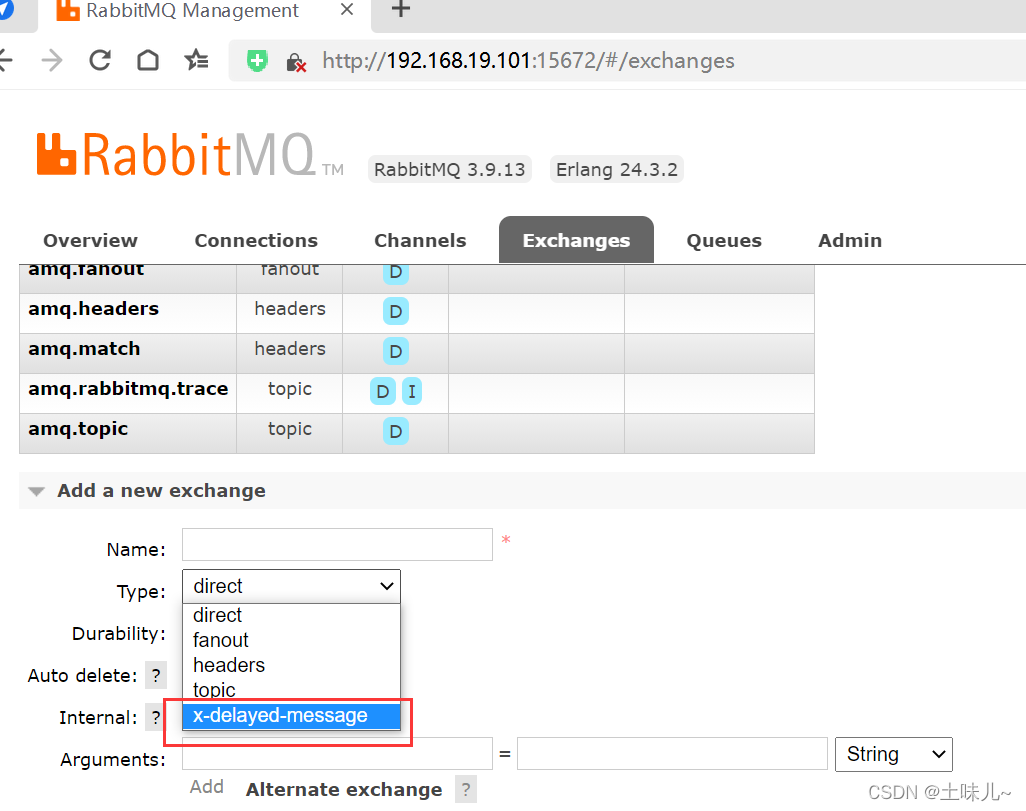
Task: Open the amq.topic exchange
Action: 78,429
